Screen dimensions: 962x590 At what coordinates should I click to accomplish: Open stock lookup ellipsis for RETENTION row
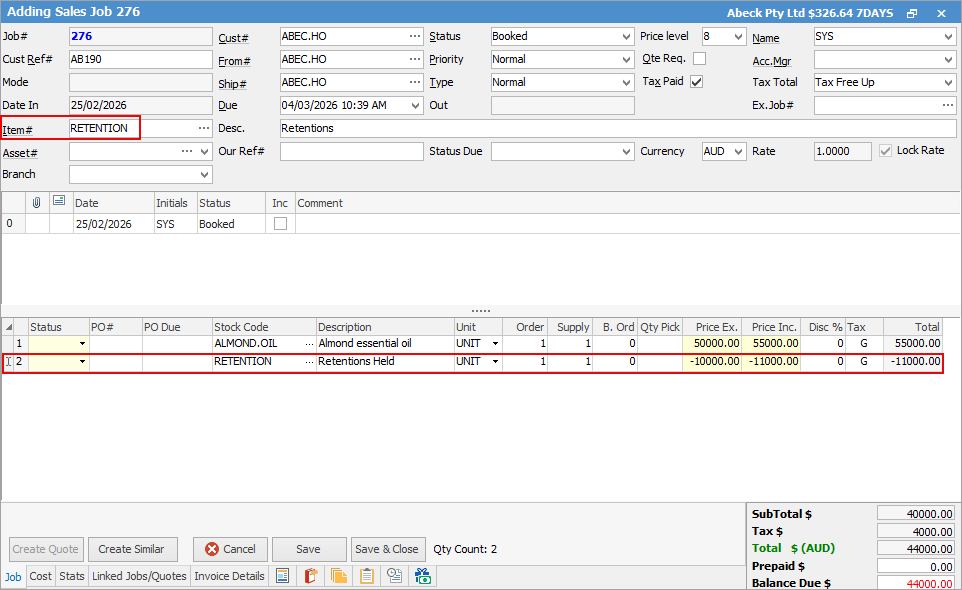tap(309, 362)
